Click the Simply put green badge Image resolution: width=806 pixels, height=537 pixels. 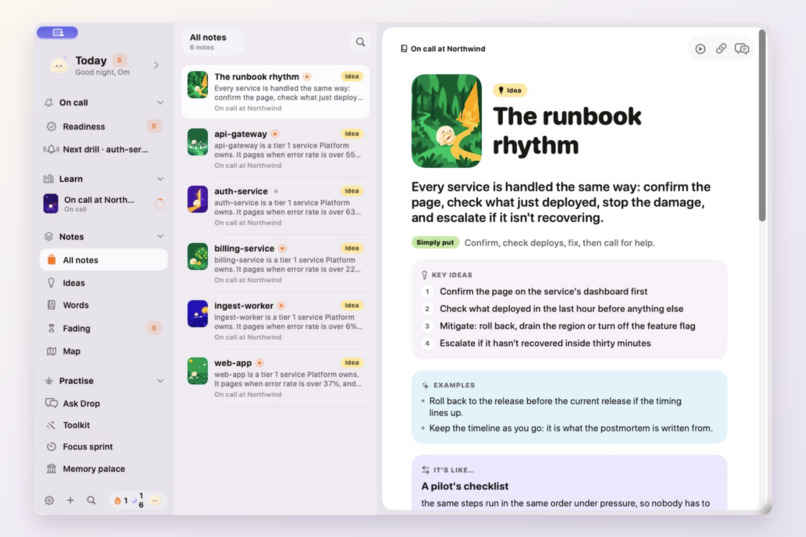click(x=435, y=243)
